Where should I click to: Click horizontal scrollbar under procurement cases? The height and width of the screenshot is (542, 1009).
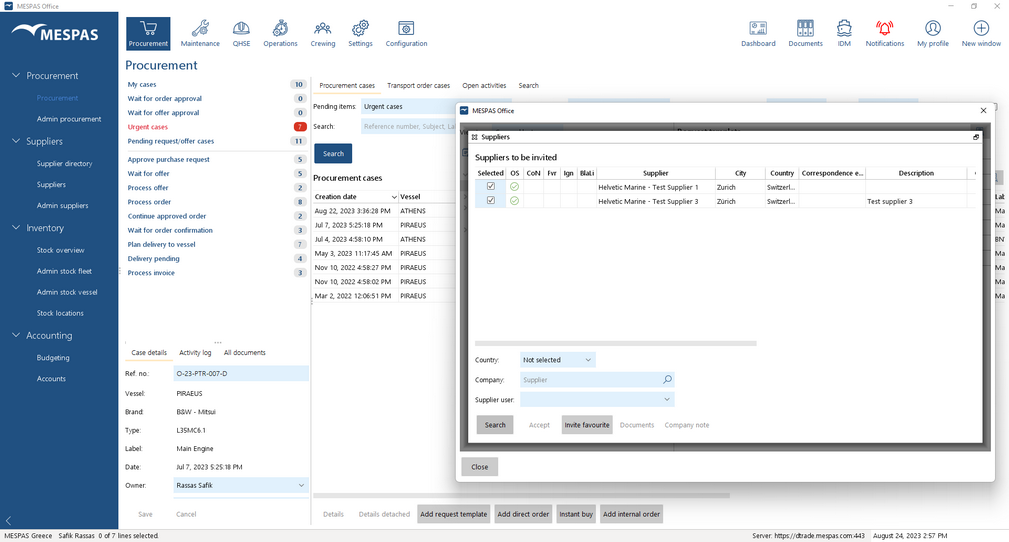click(x=521, y=496)
